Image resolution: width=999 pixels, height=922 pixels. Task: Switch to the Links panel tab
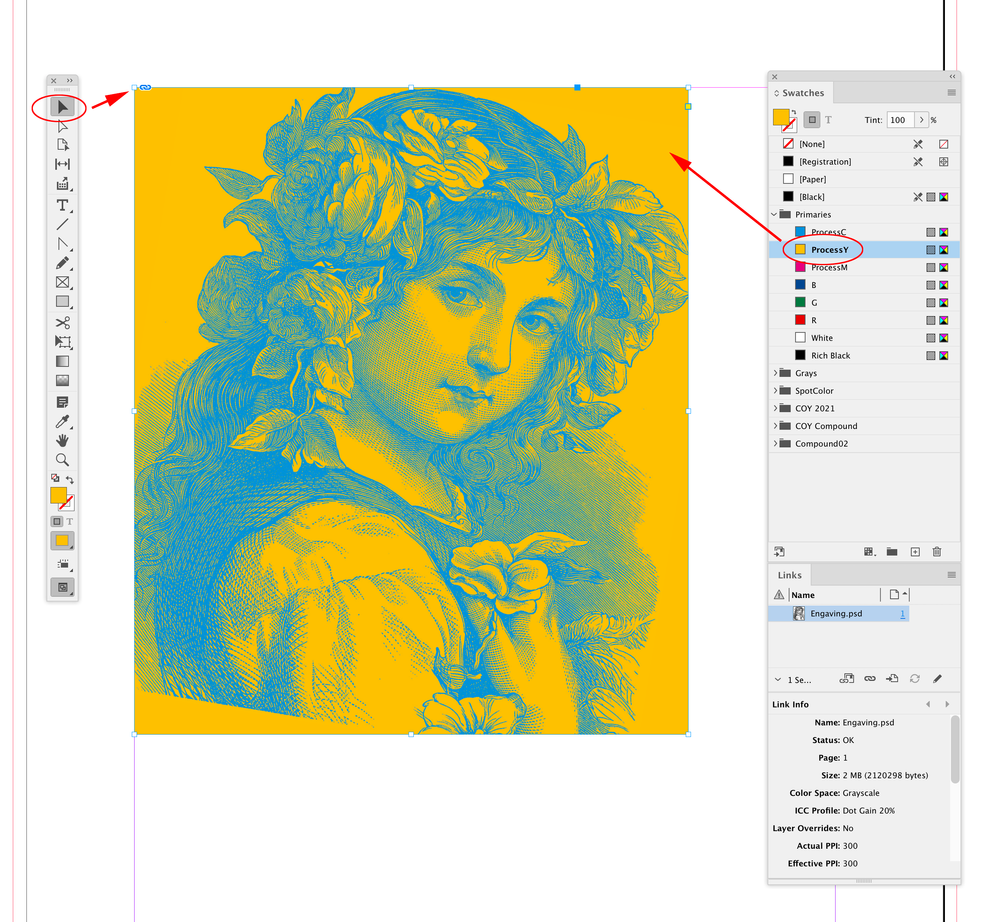click(x=790, y=575)
